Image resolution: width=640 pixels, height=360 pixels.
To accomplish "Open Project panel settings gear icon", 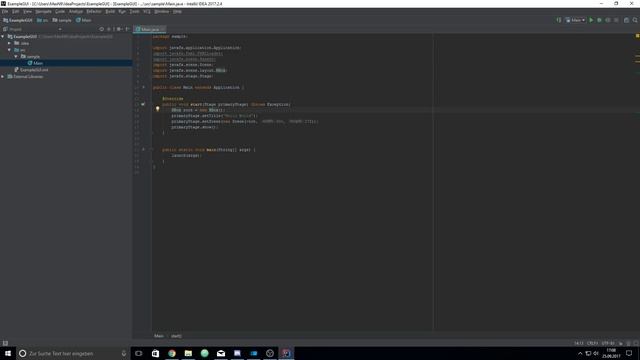I will tap(119, 29).
